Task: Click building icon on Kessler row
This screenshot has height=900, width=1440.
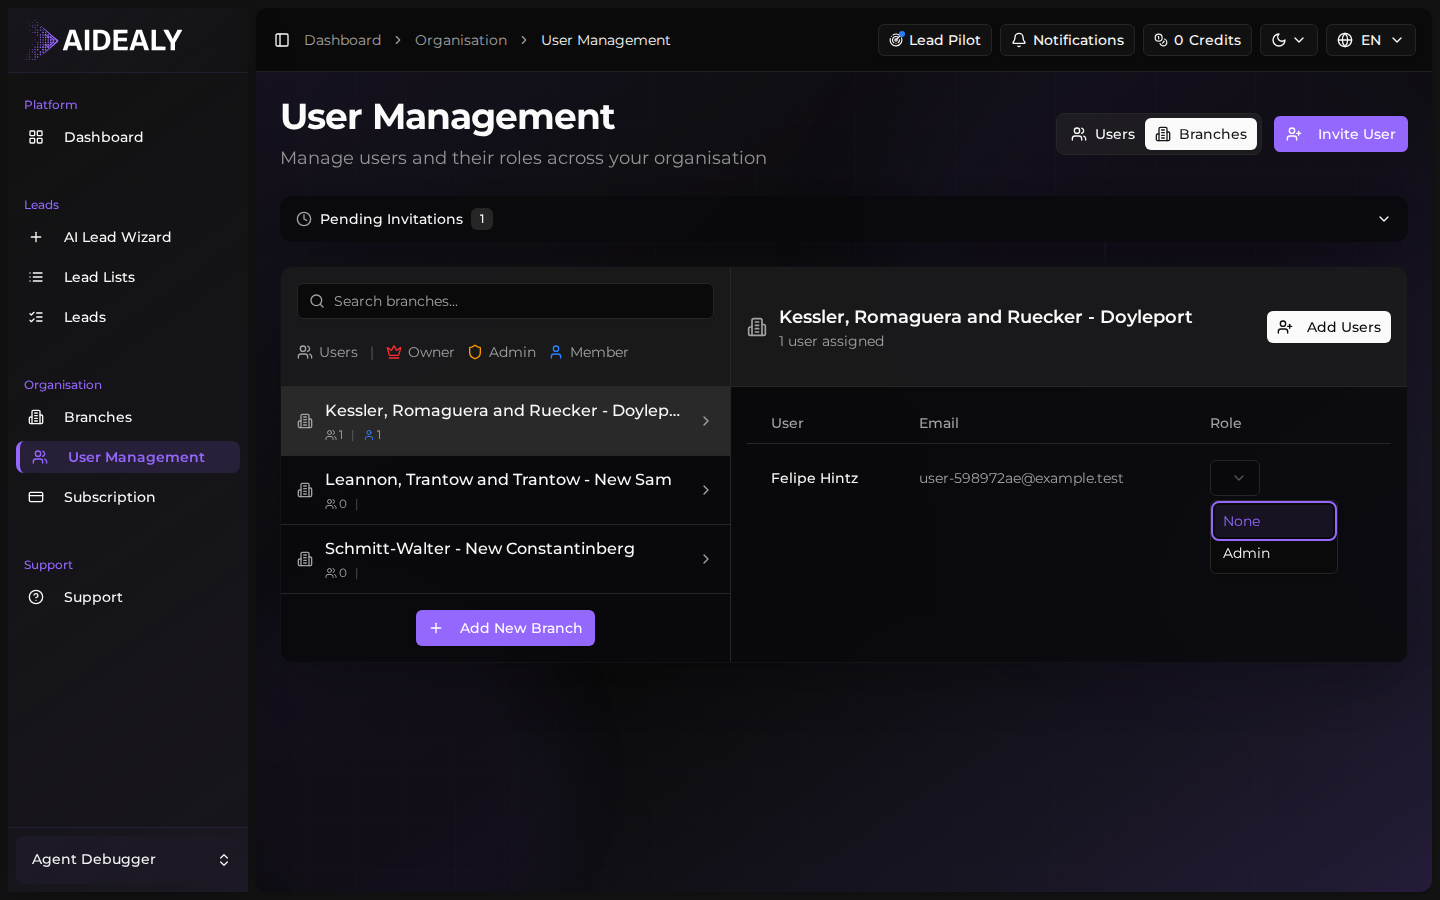Action: (x=305, y=421)
